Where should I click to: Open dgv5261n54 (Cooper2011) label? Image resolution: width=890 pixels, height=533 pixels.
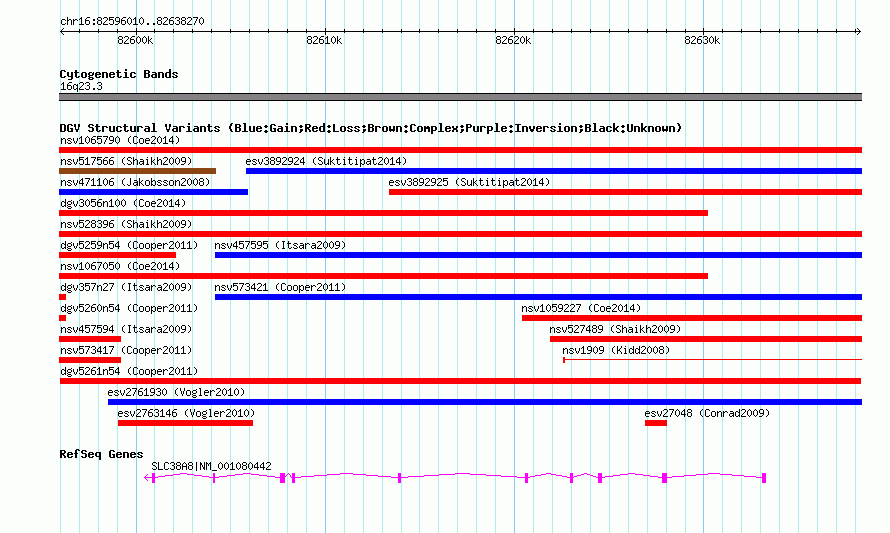click(129, 371)
